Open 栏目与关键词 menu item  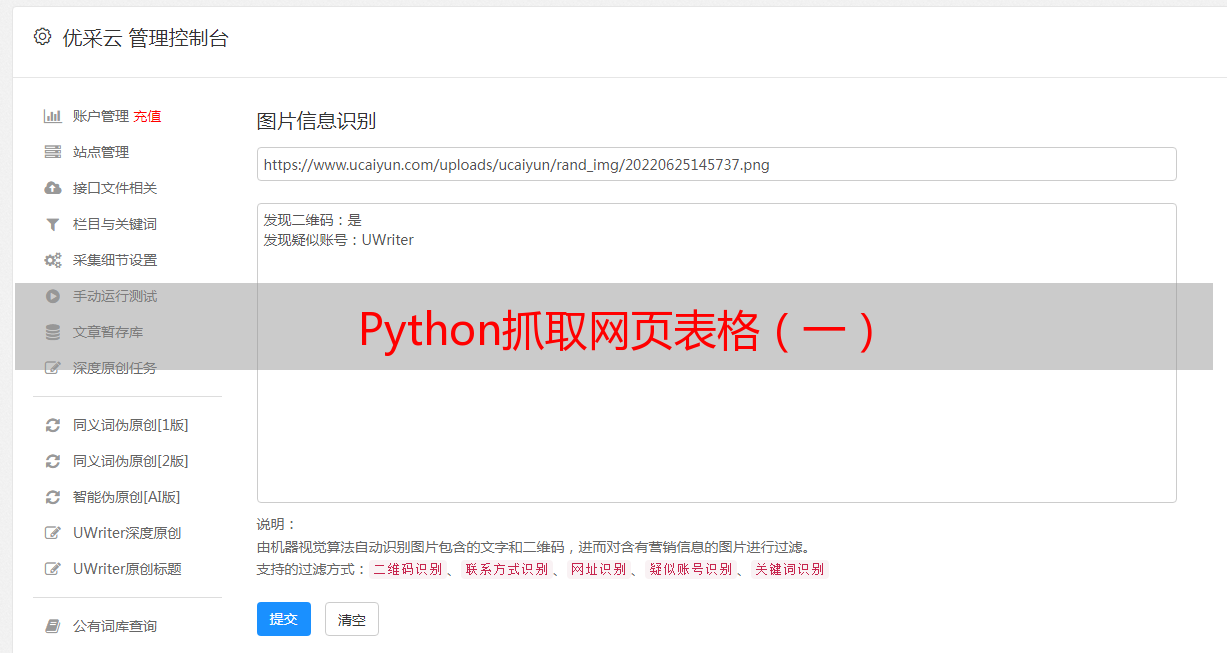pos(115,224)
